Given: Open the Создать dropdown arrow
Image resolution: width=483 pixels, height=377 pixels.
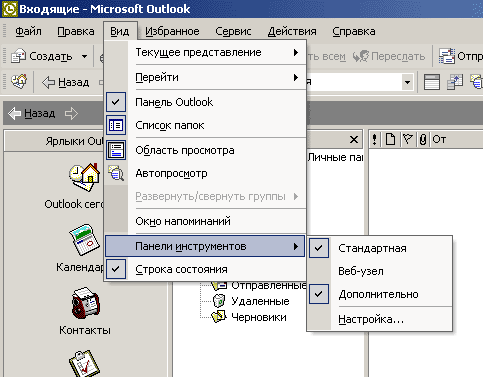Looking at the screenshot, I should (85, 56).
